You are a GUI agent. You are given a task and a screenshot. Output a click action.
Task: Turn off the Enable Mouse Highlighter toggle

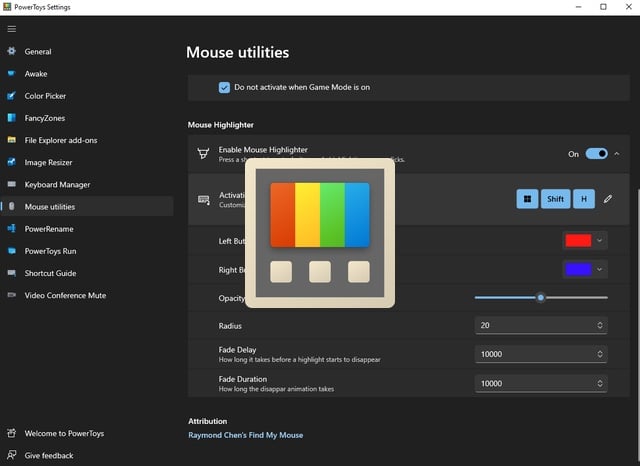[596, 154]
